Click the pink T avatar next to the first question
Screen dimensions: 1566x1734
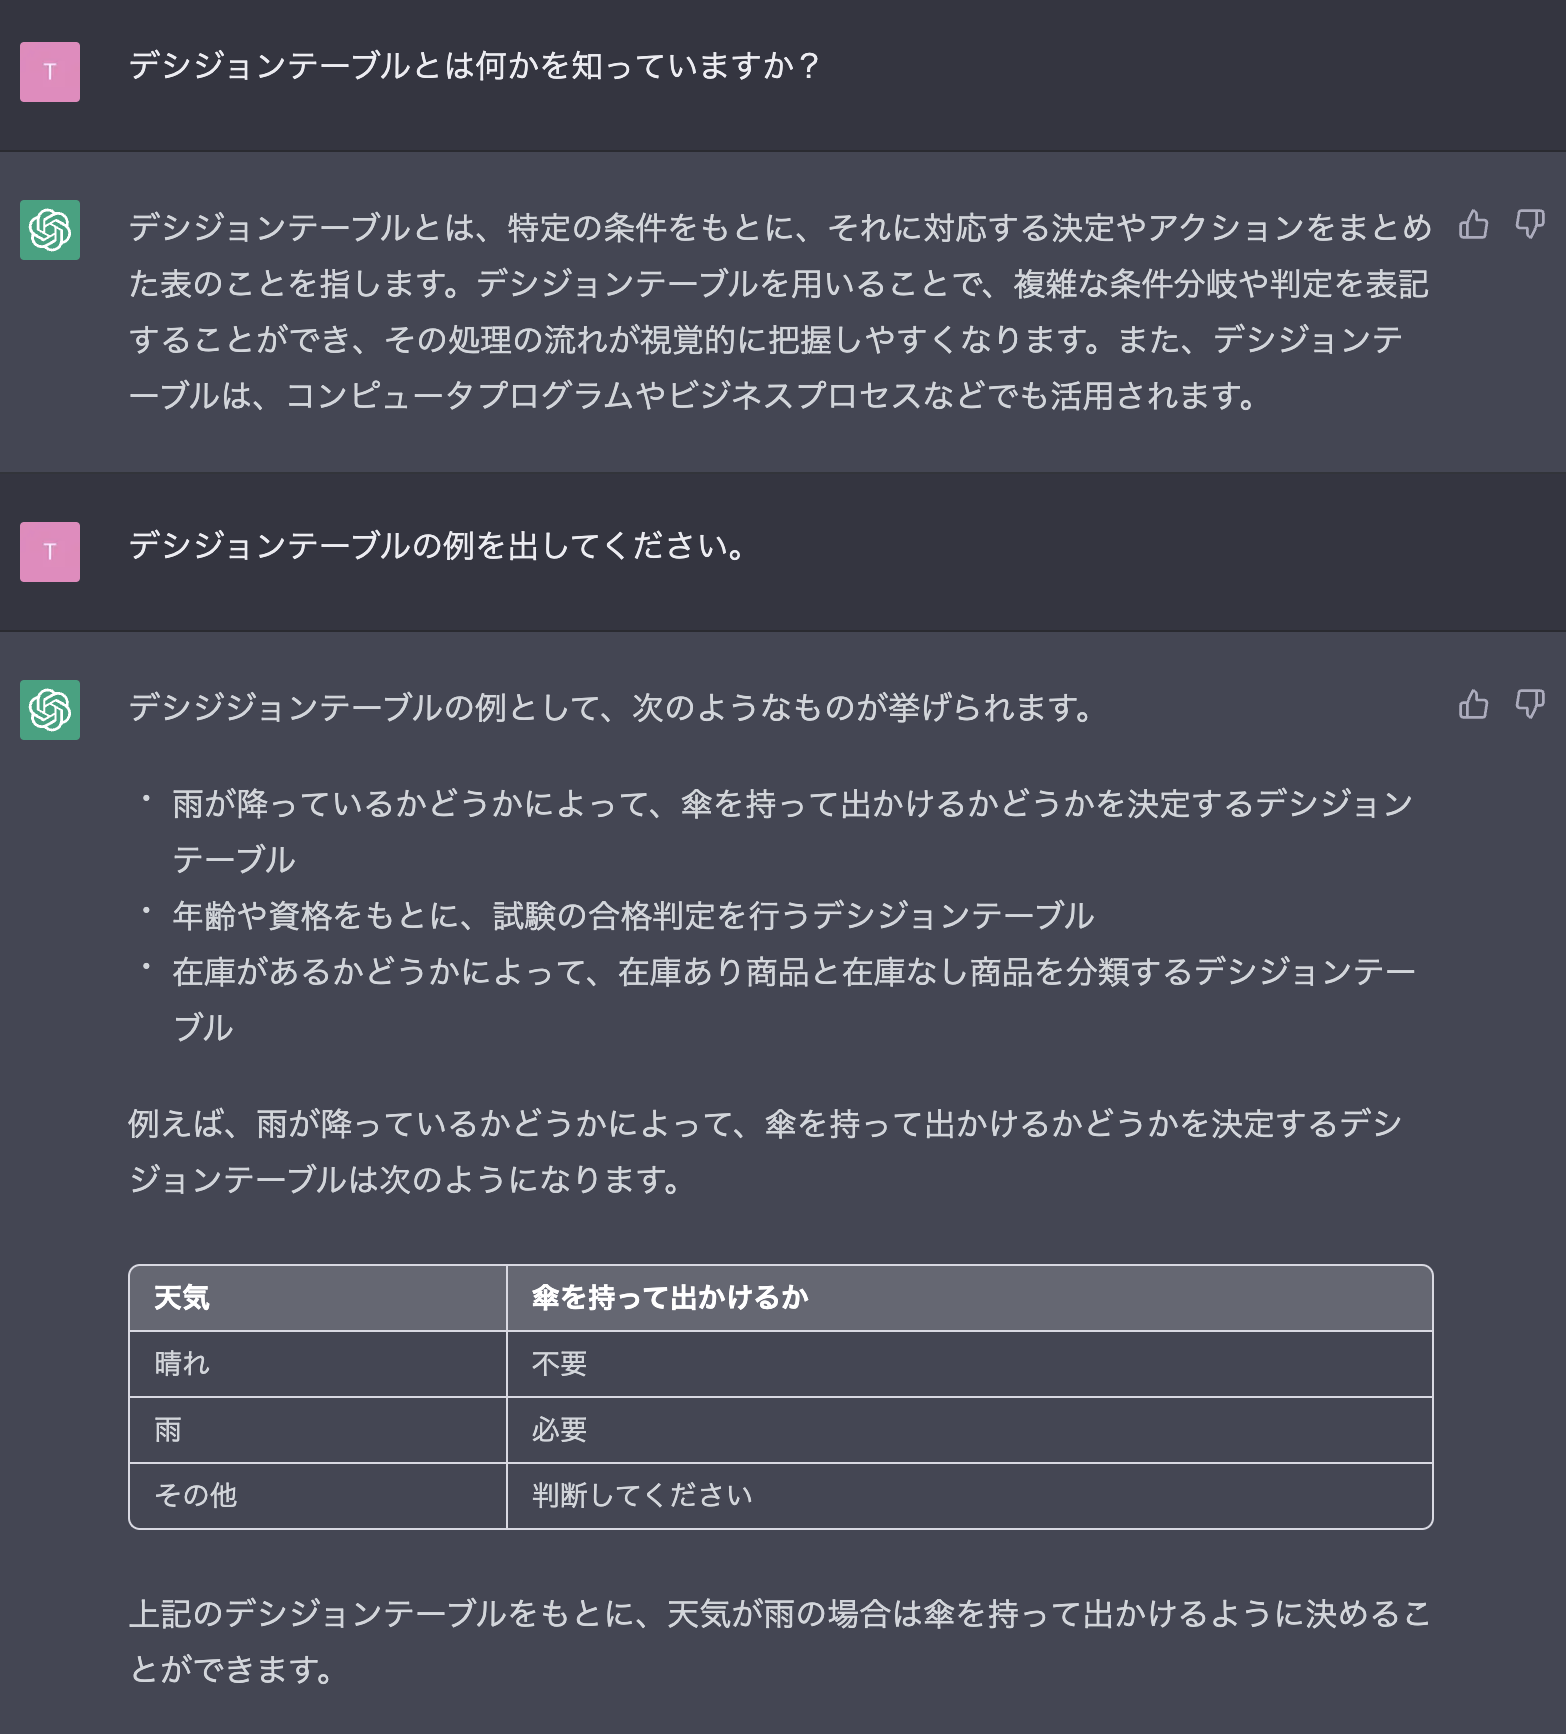click(50, 71)
